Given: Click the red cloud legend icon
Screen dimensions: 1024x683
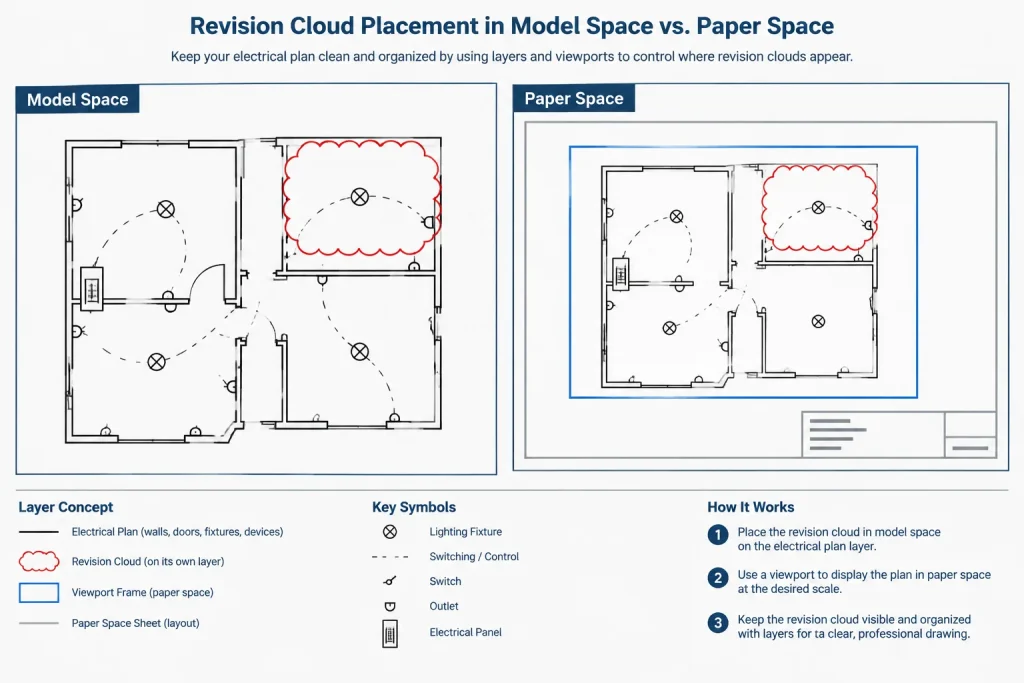Looking at the screenshot, I should pos(39,561).
